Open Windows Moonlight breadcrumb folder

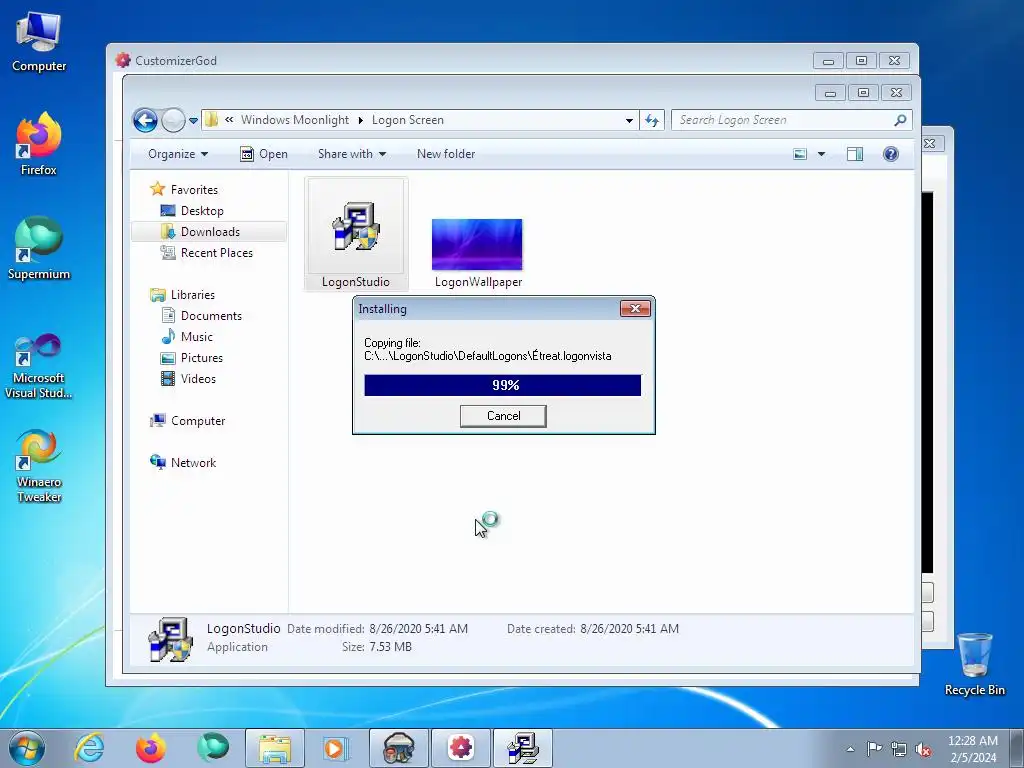click(295, 120)
